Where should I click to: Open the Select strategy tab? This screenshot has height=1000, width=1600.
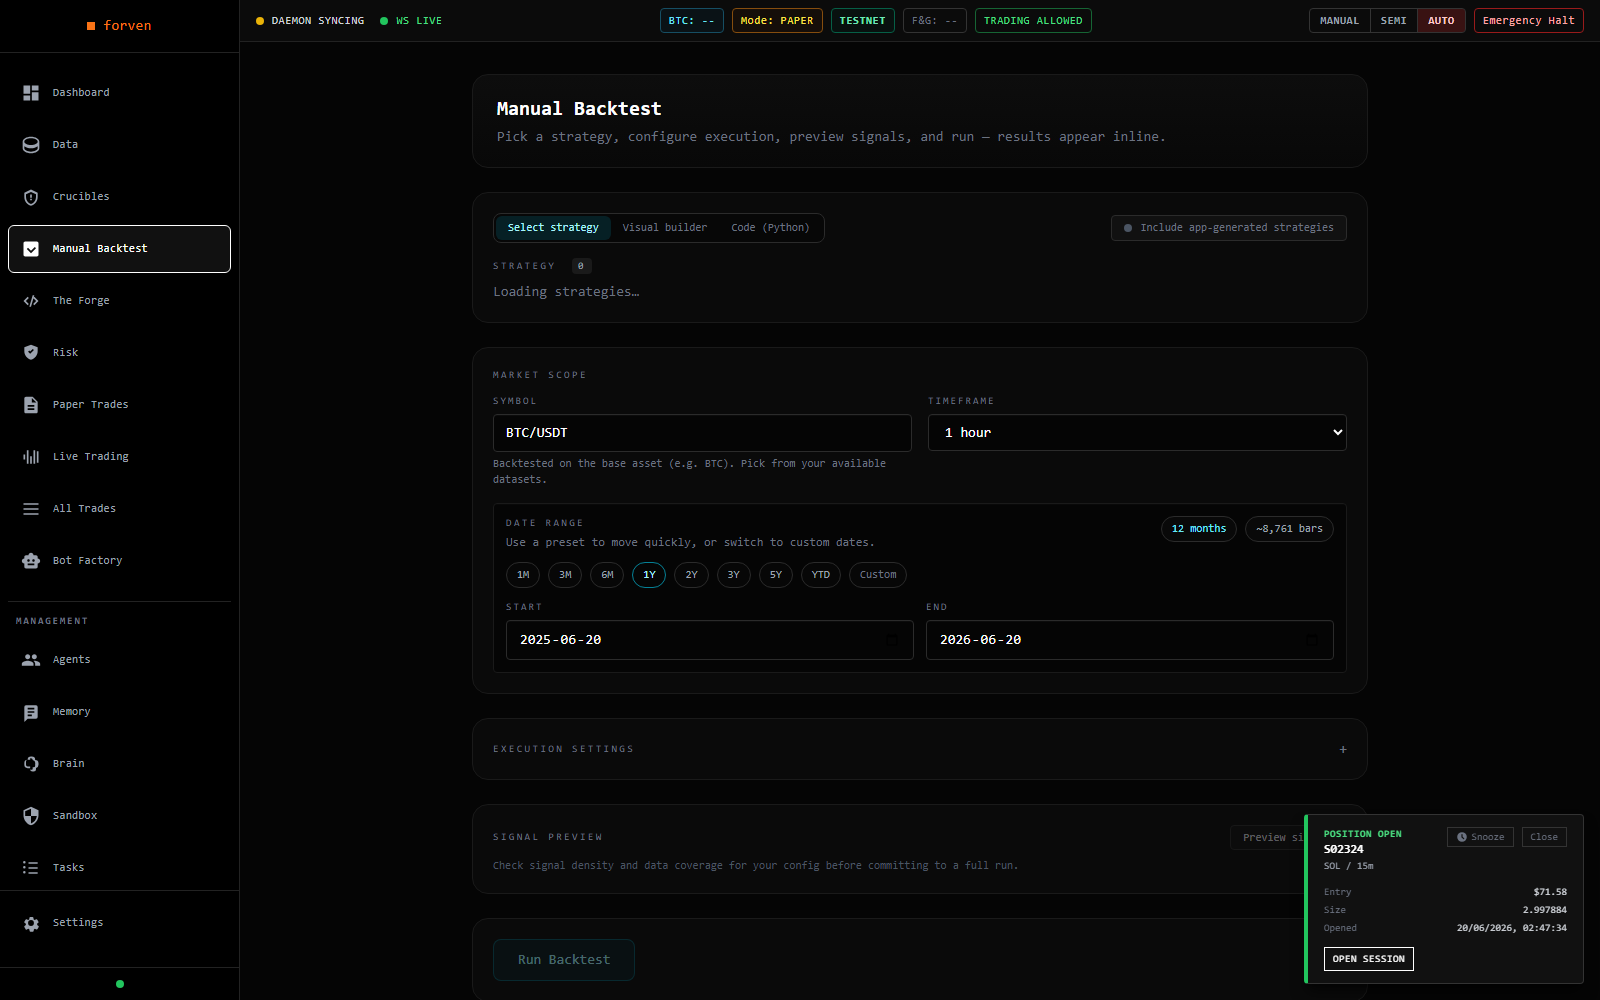coord(553,228)
